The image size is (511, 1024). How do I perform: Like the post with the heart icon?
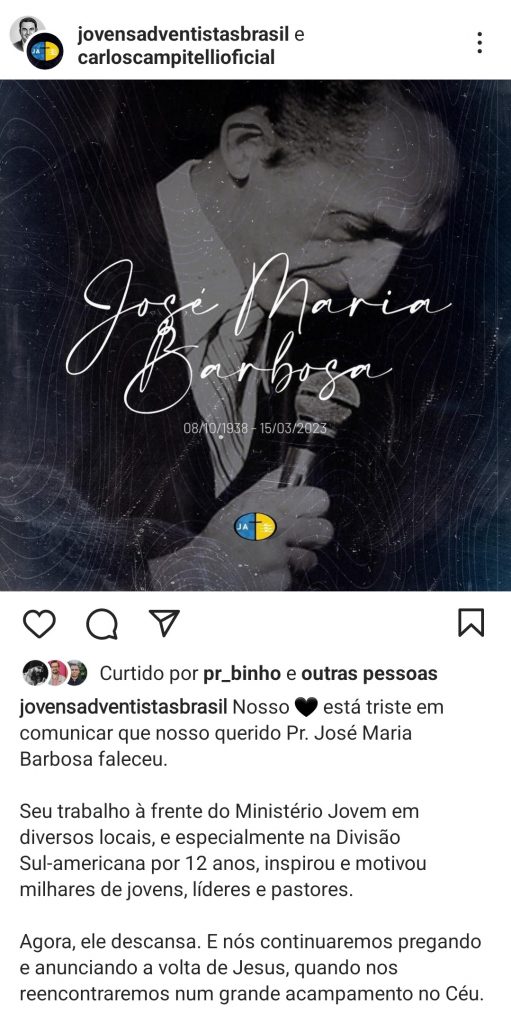pos(39,623)
